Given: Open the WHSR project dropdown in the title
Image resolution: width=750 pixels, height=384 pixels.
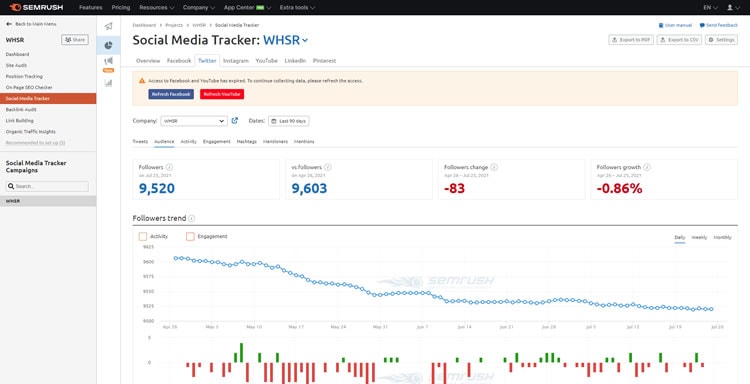Looking at the screenshot, I should (x=286, y=40).
